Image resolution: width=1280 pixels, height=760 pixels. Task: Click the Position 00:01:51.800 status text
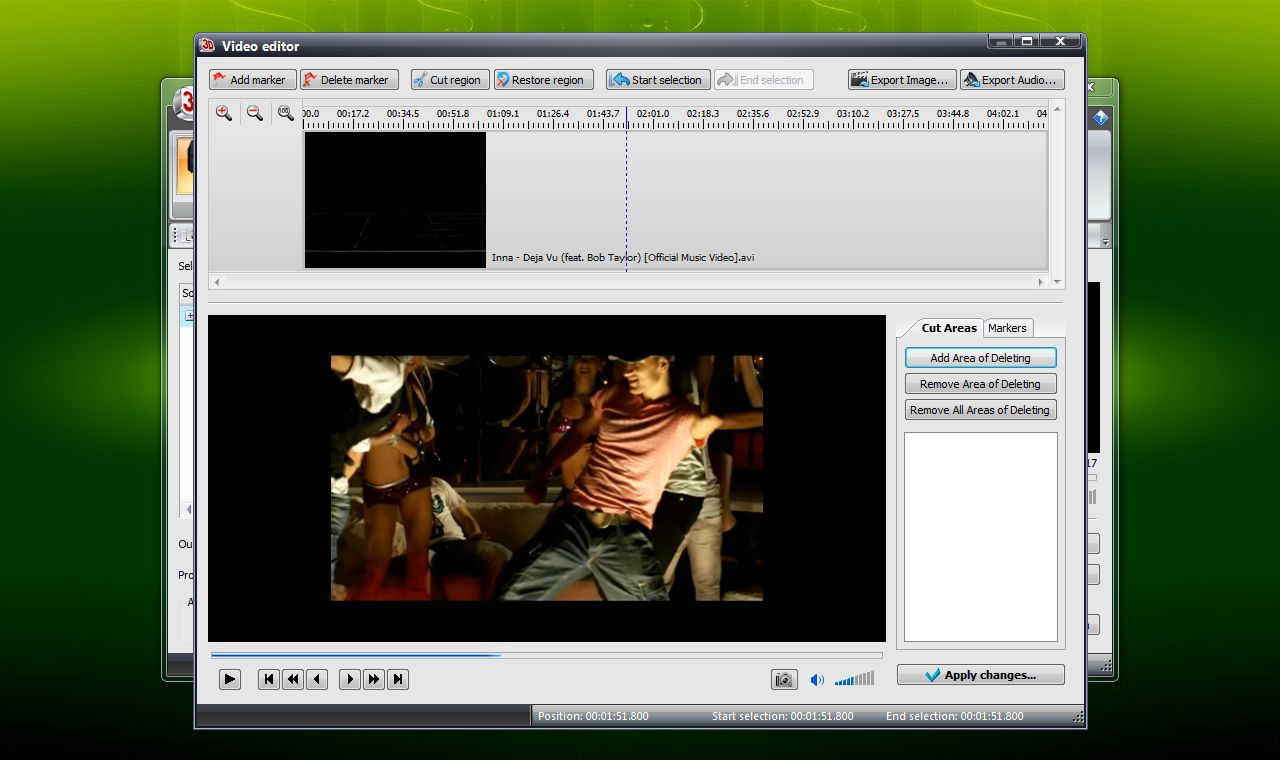tap(593, 716)
